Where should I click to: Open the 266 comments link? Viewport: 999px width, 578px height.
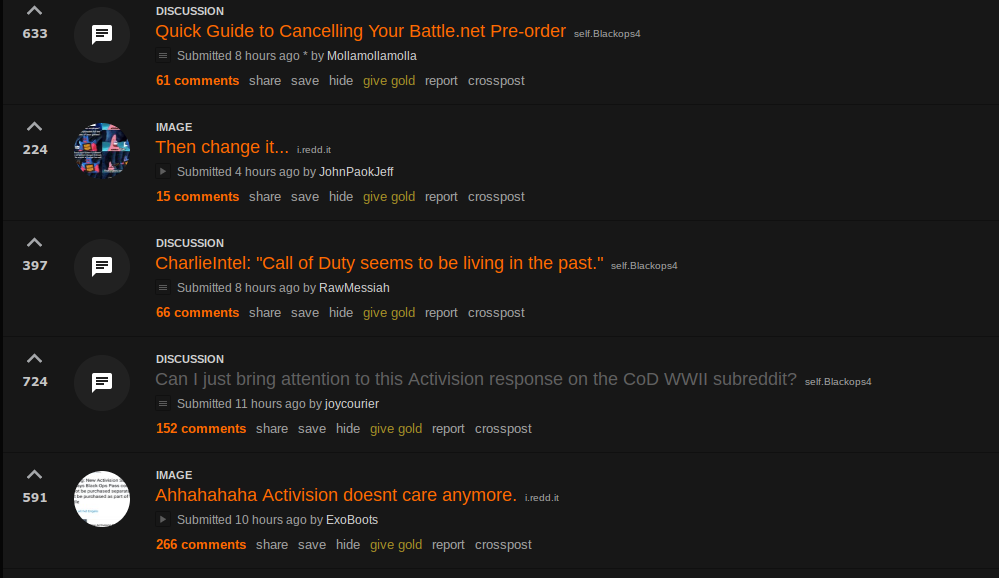point(201,545)
